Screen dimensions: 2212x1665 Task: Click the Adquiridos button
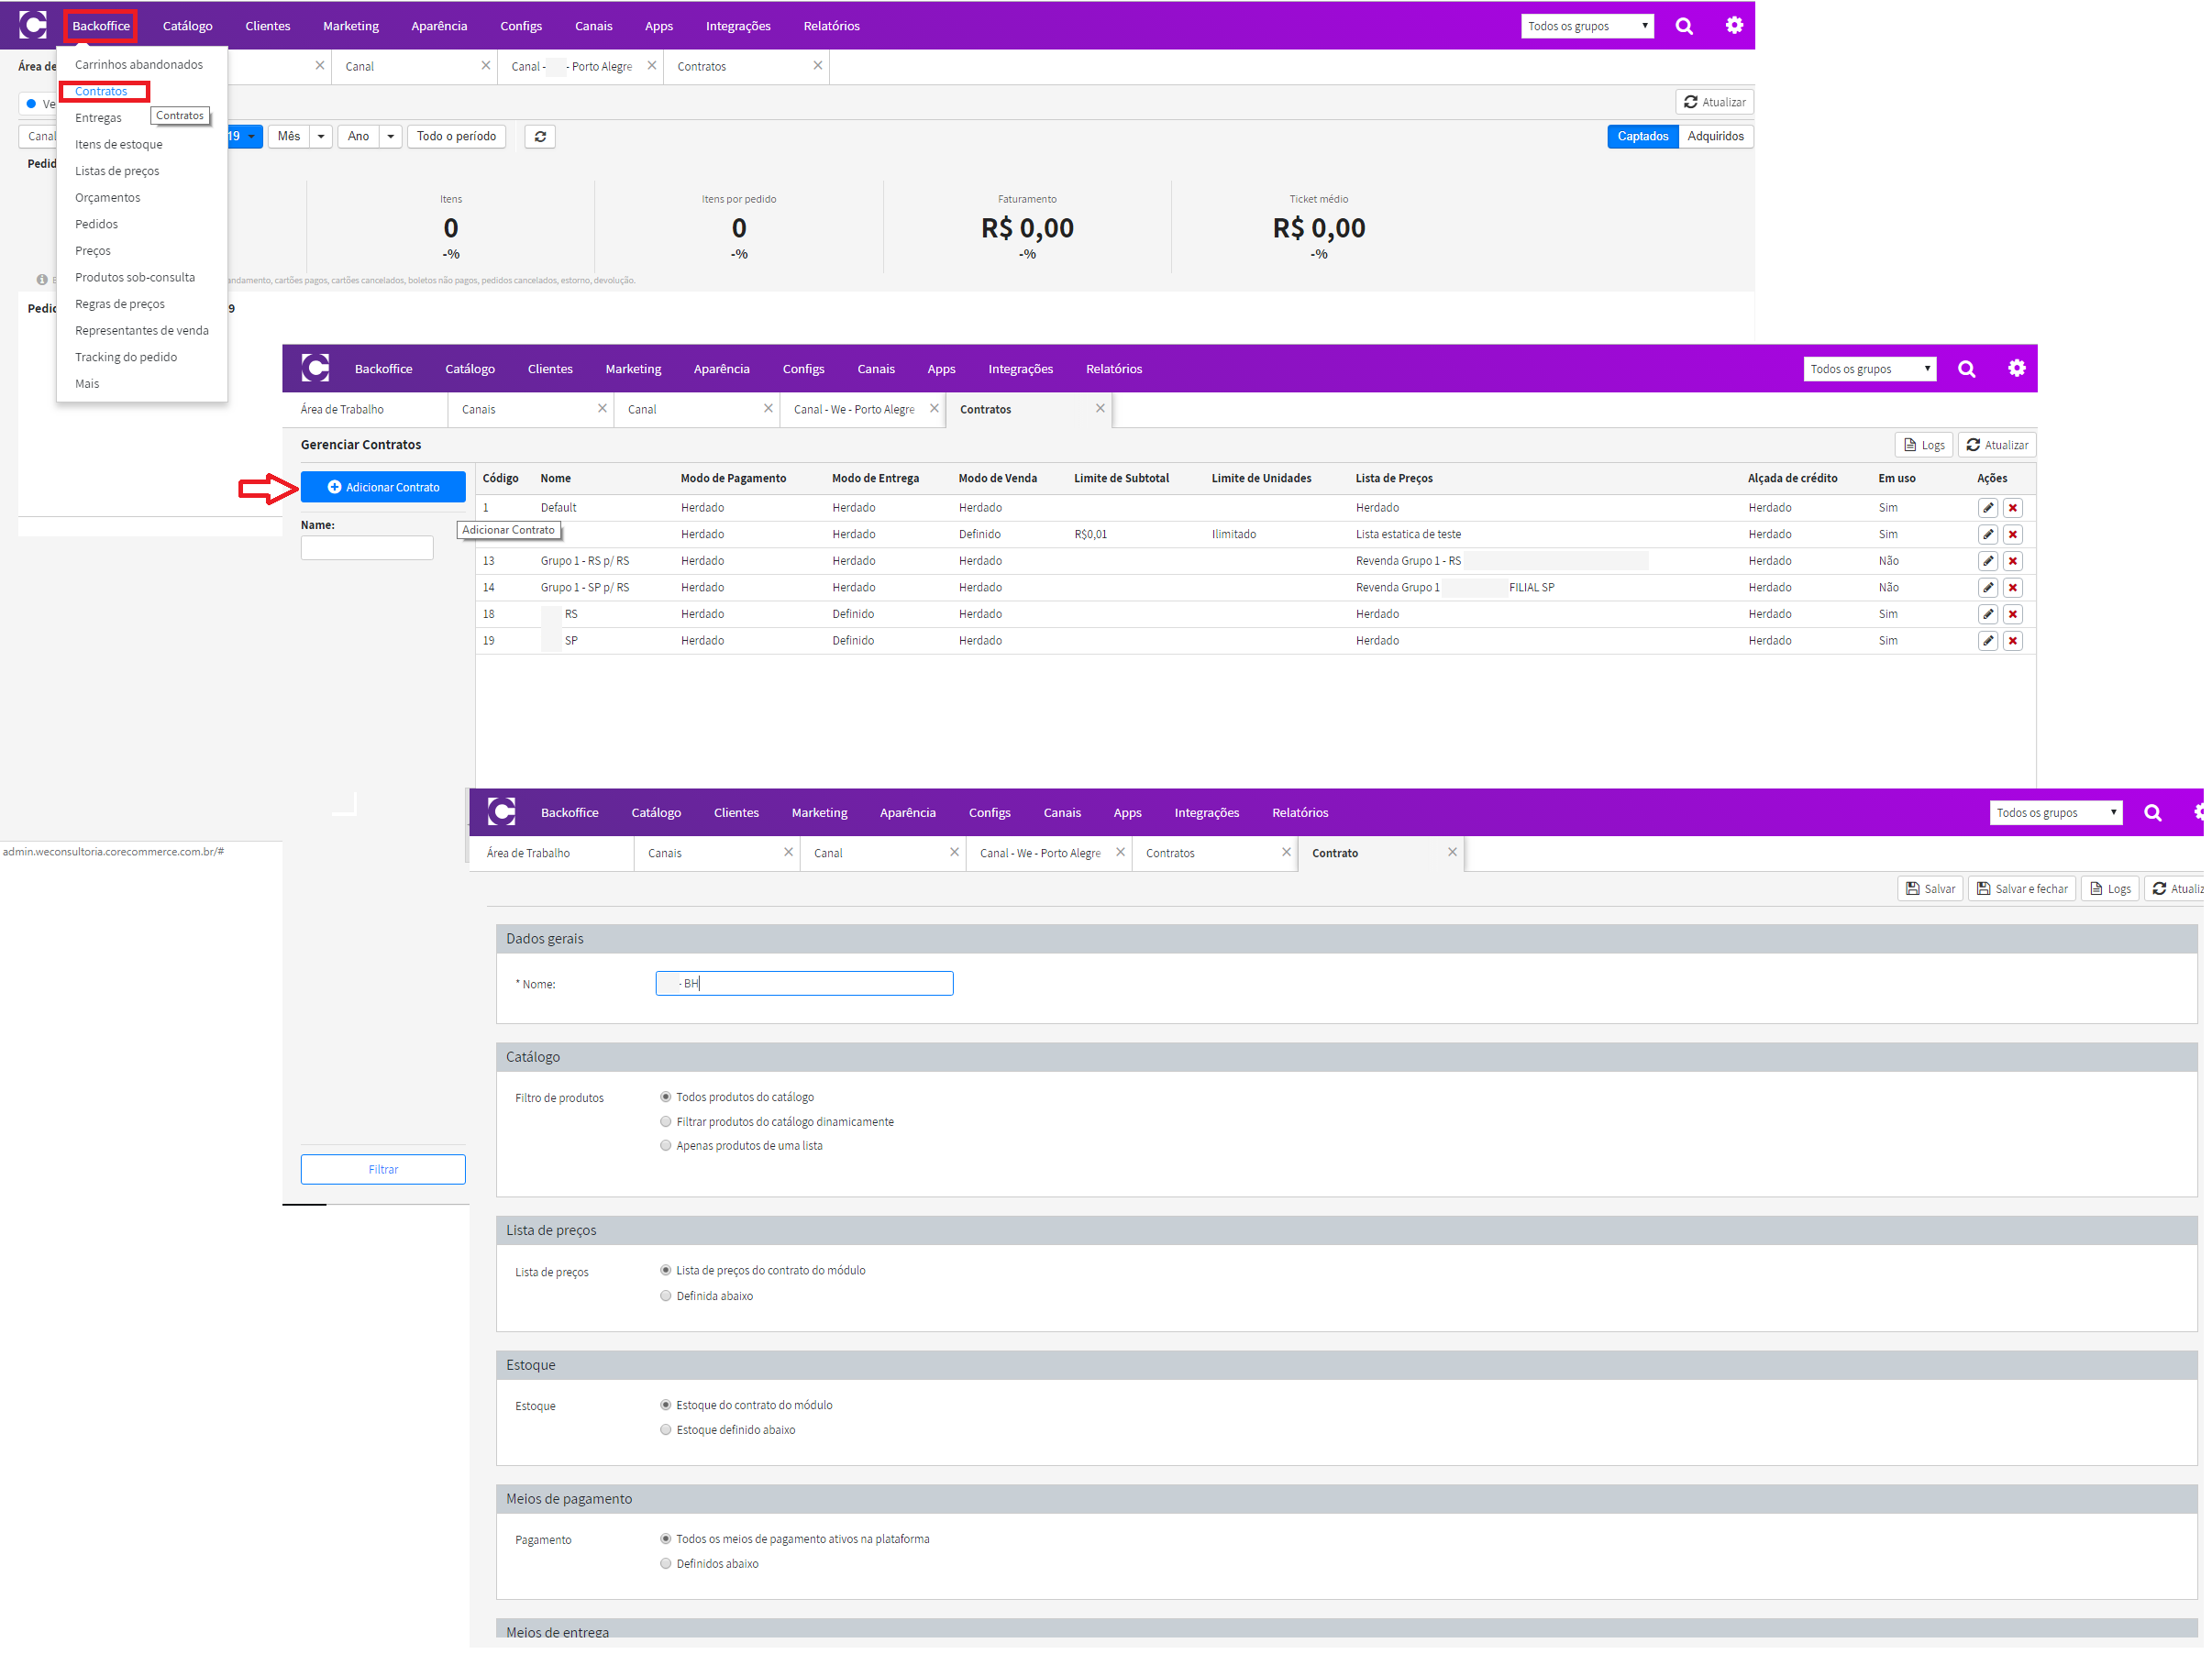tap(1715, 137)
